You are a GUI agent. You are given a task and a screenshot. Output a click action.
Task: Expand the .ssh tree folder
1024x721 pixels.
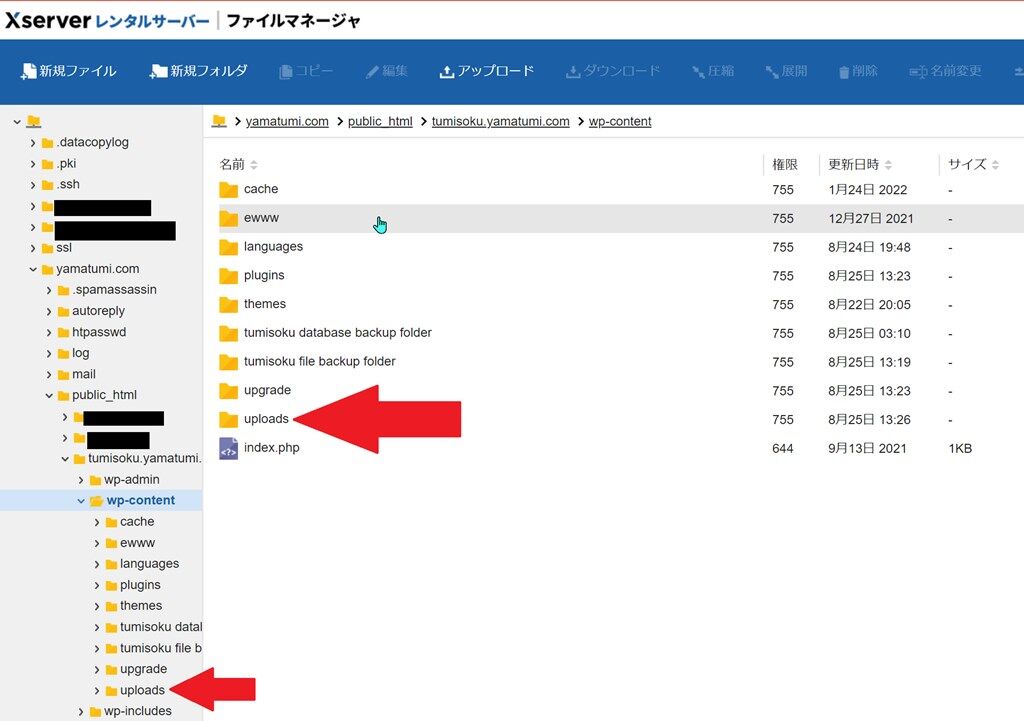[33, 185]
